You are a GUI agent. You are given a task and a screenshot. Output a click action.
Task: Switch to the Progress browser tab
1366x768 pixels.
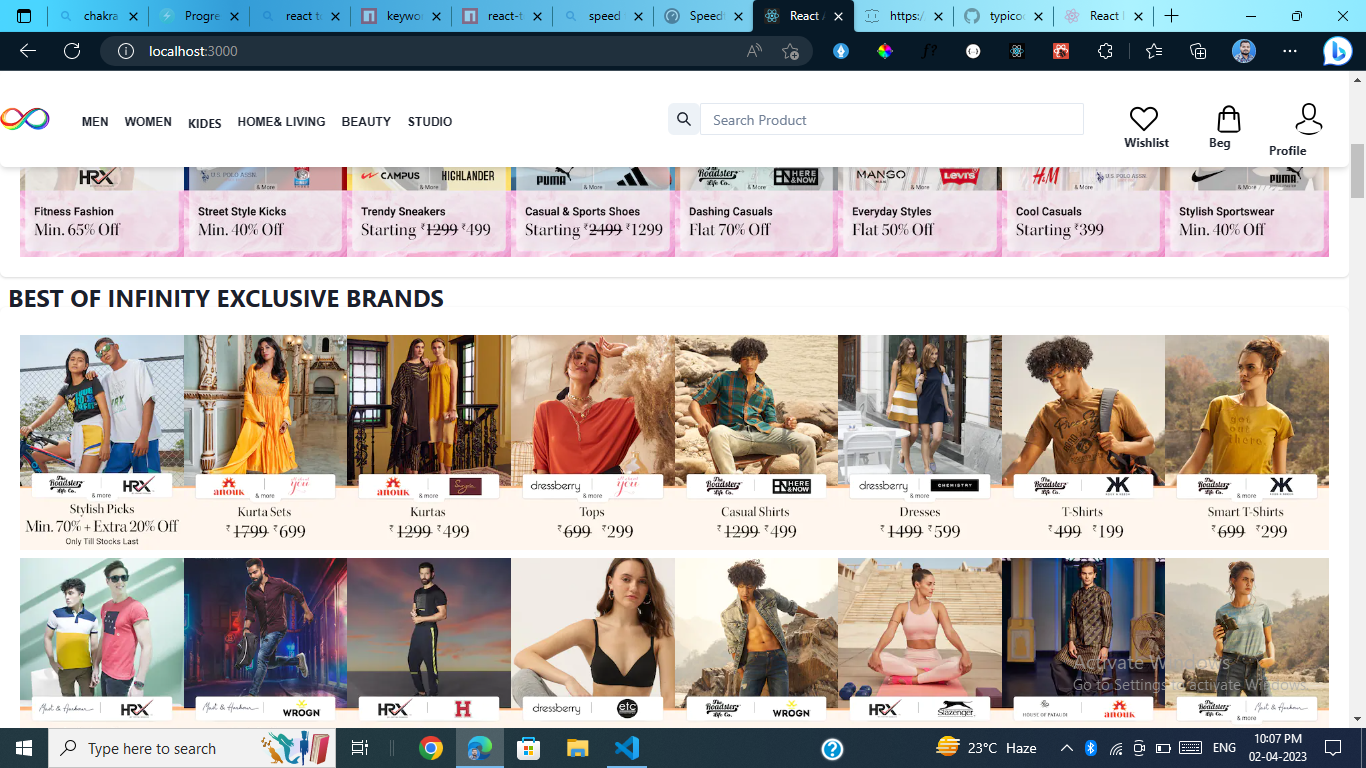coord(198,16)
